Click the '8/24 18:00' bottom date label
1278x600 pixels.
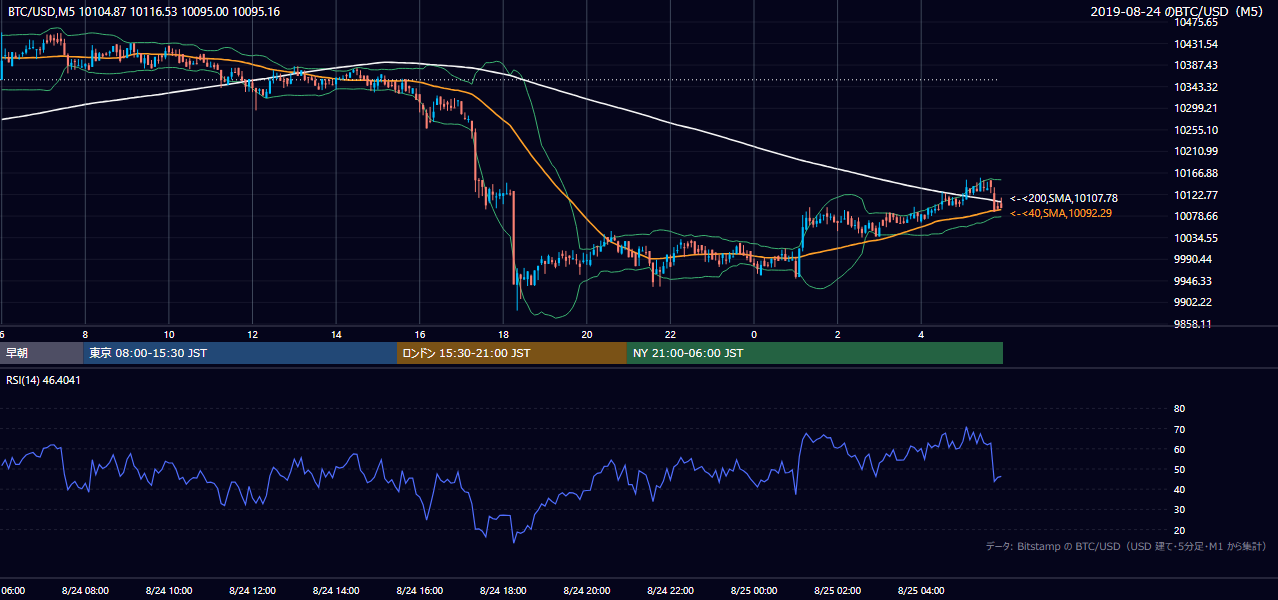pos(503,590)
